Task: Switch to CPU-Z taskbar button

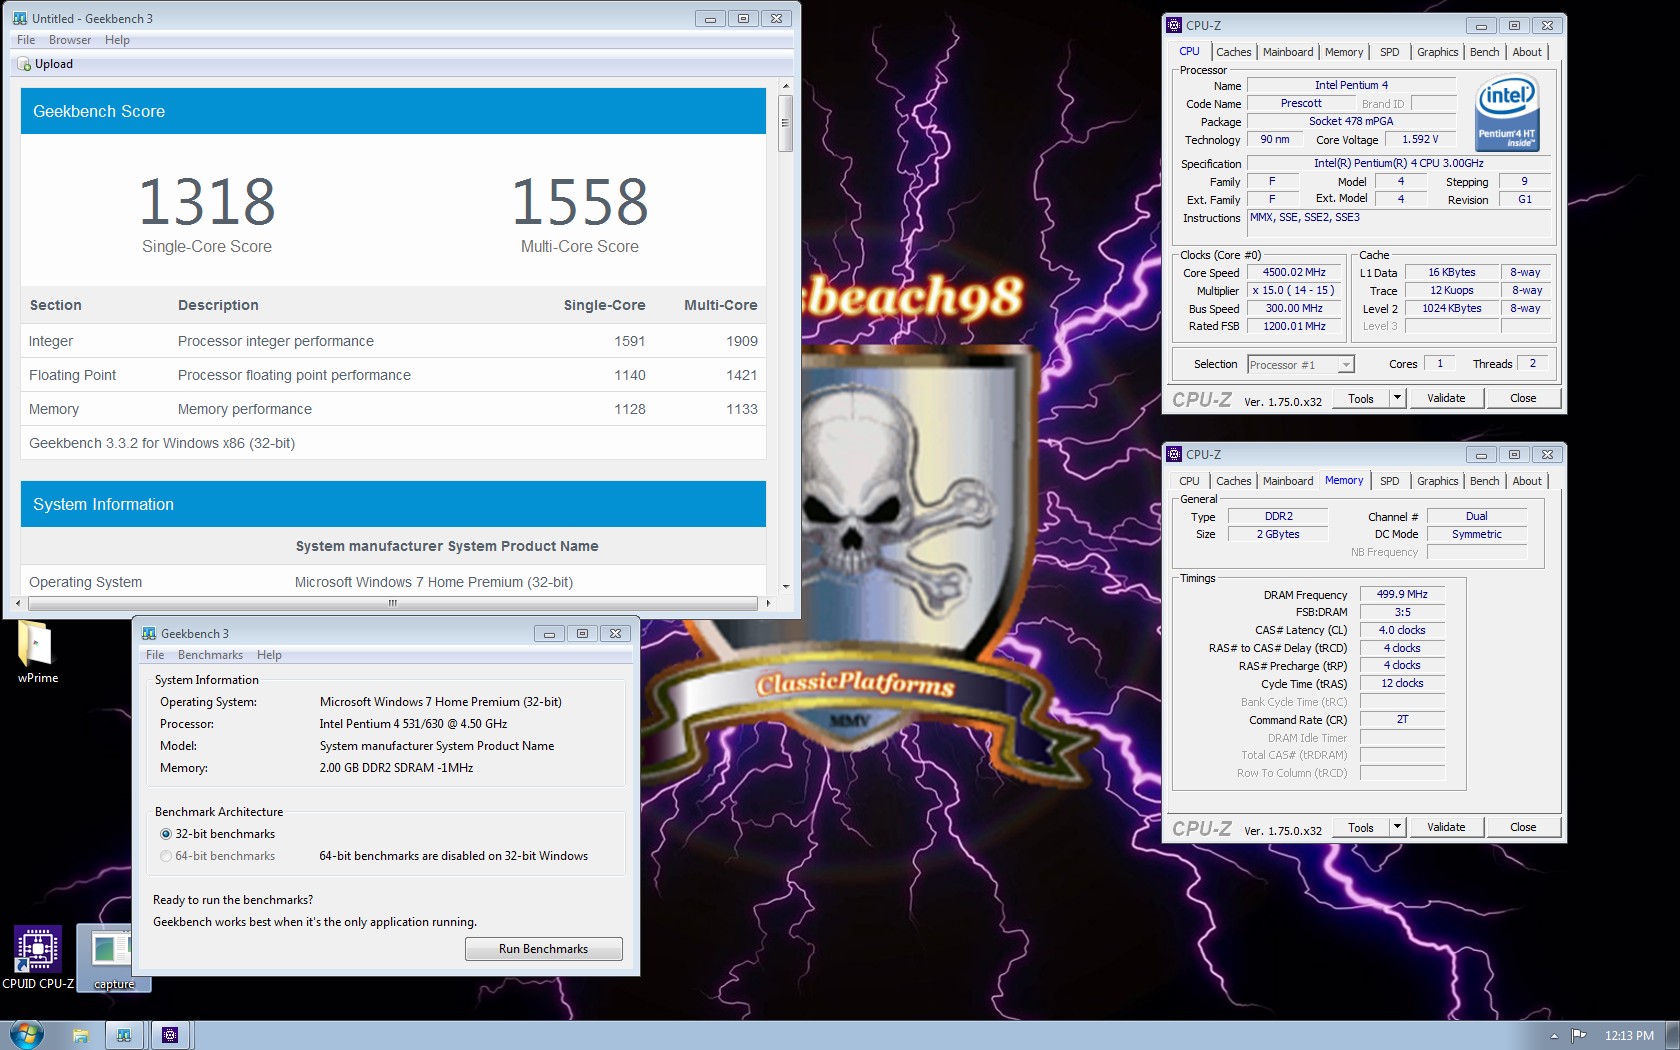Action: (170, 1035)
